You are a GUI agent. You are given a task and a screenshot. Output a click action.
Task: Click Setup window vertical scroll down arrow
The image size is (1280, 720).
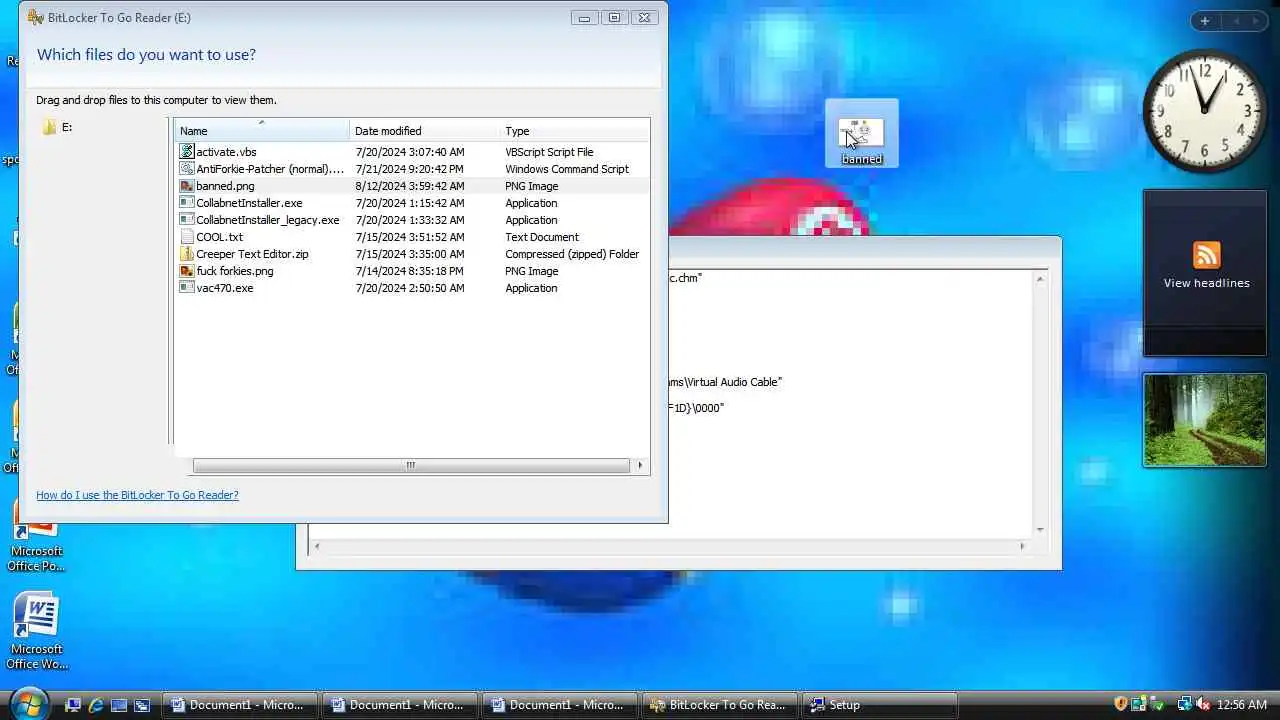tap(1040, 529)
